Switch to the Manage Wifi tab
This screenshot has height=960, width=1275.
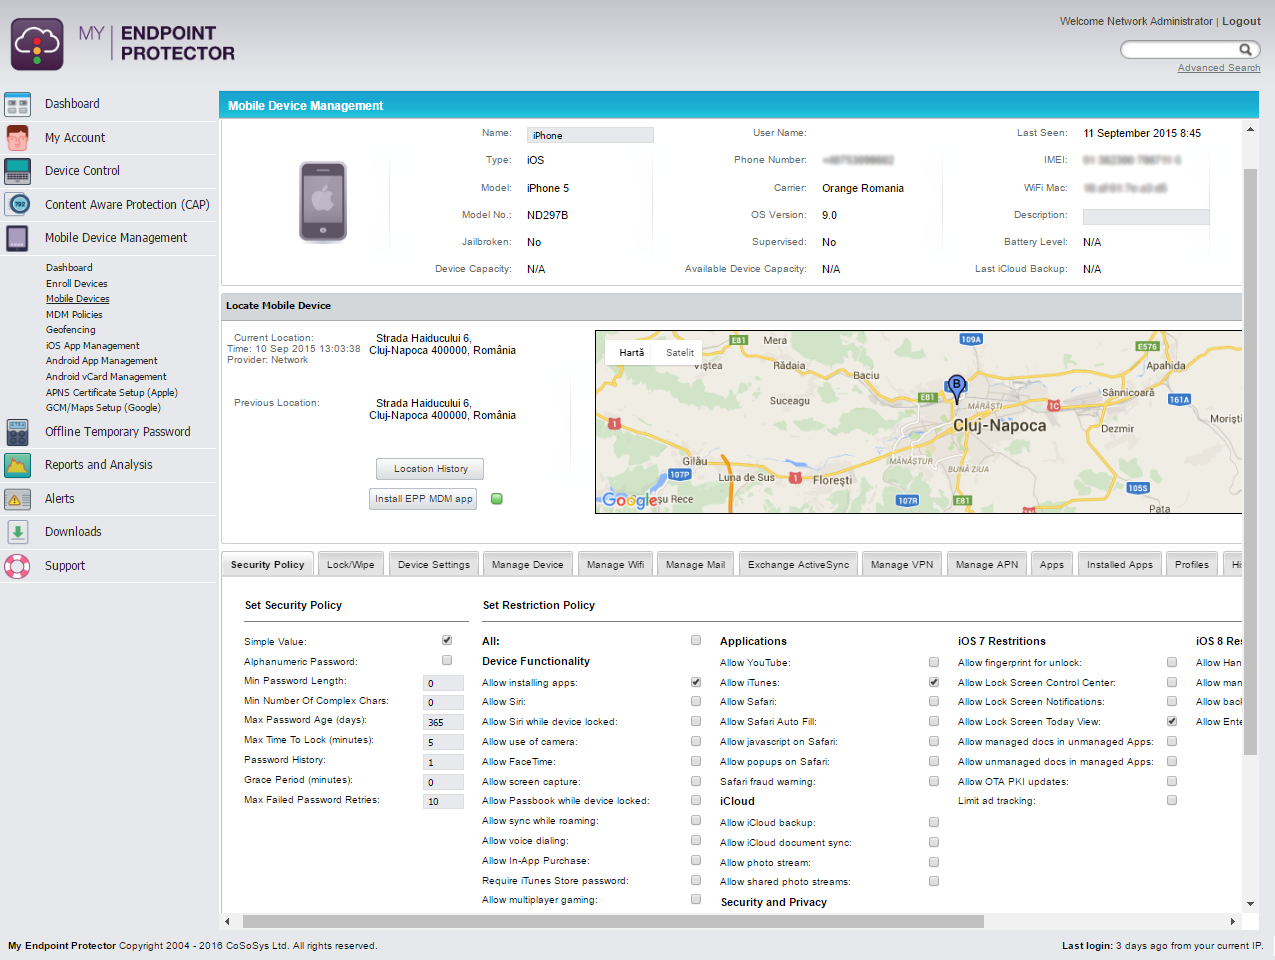615,565
